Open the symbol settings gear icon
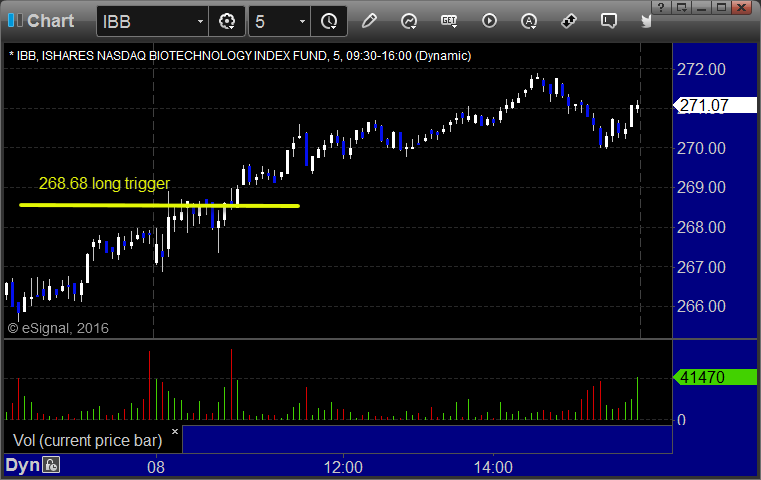Screen dimensions: 761x480 point(227,21)
